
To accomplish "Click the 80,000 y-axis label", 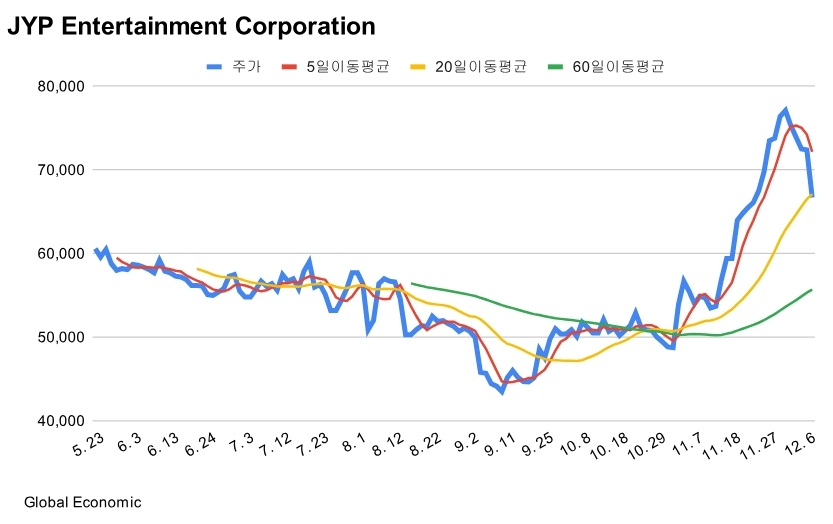I will coord(61,86).
